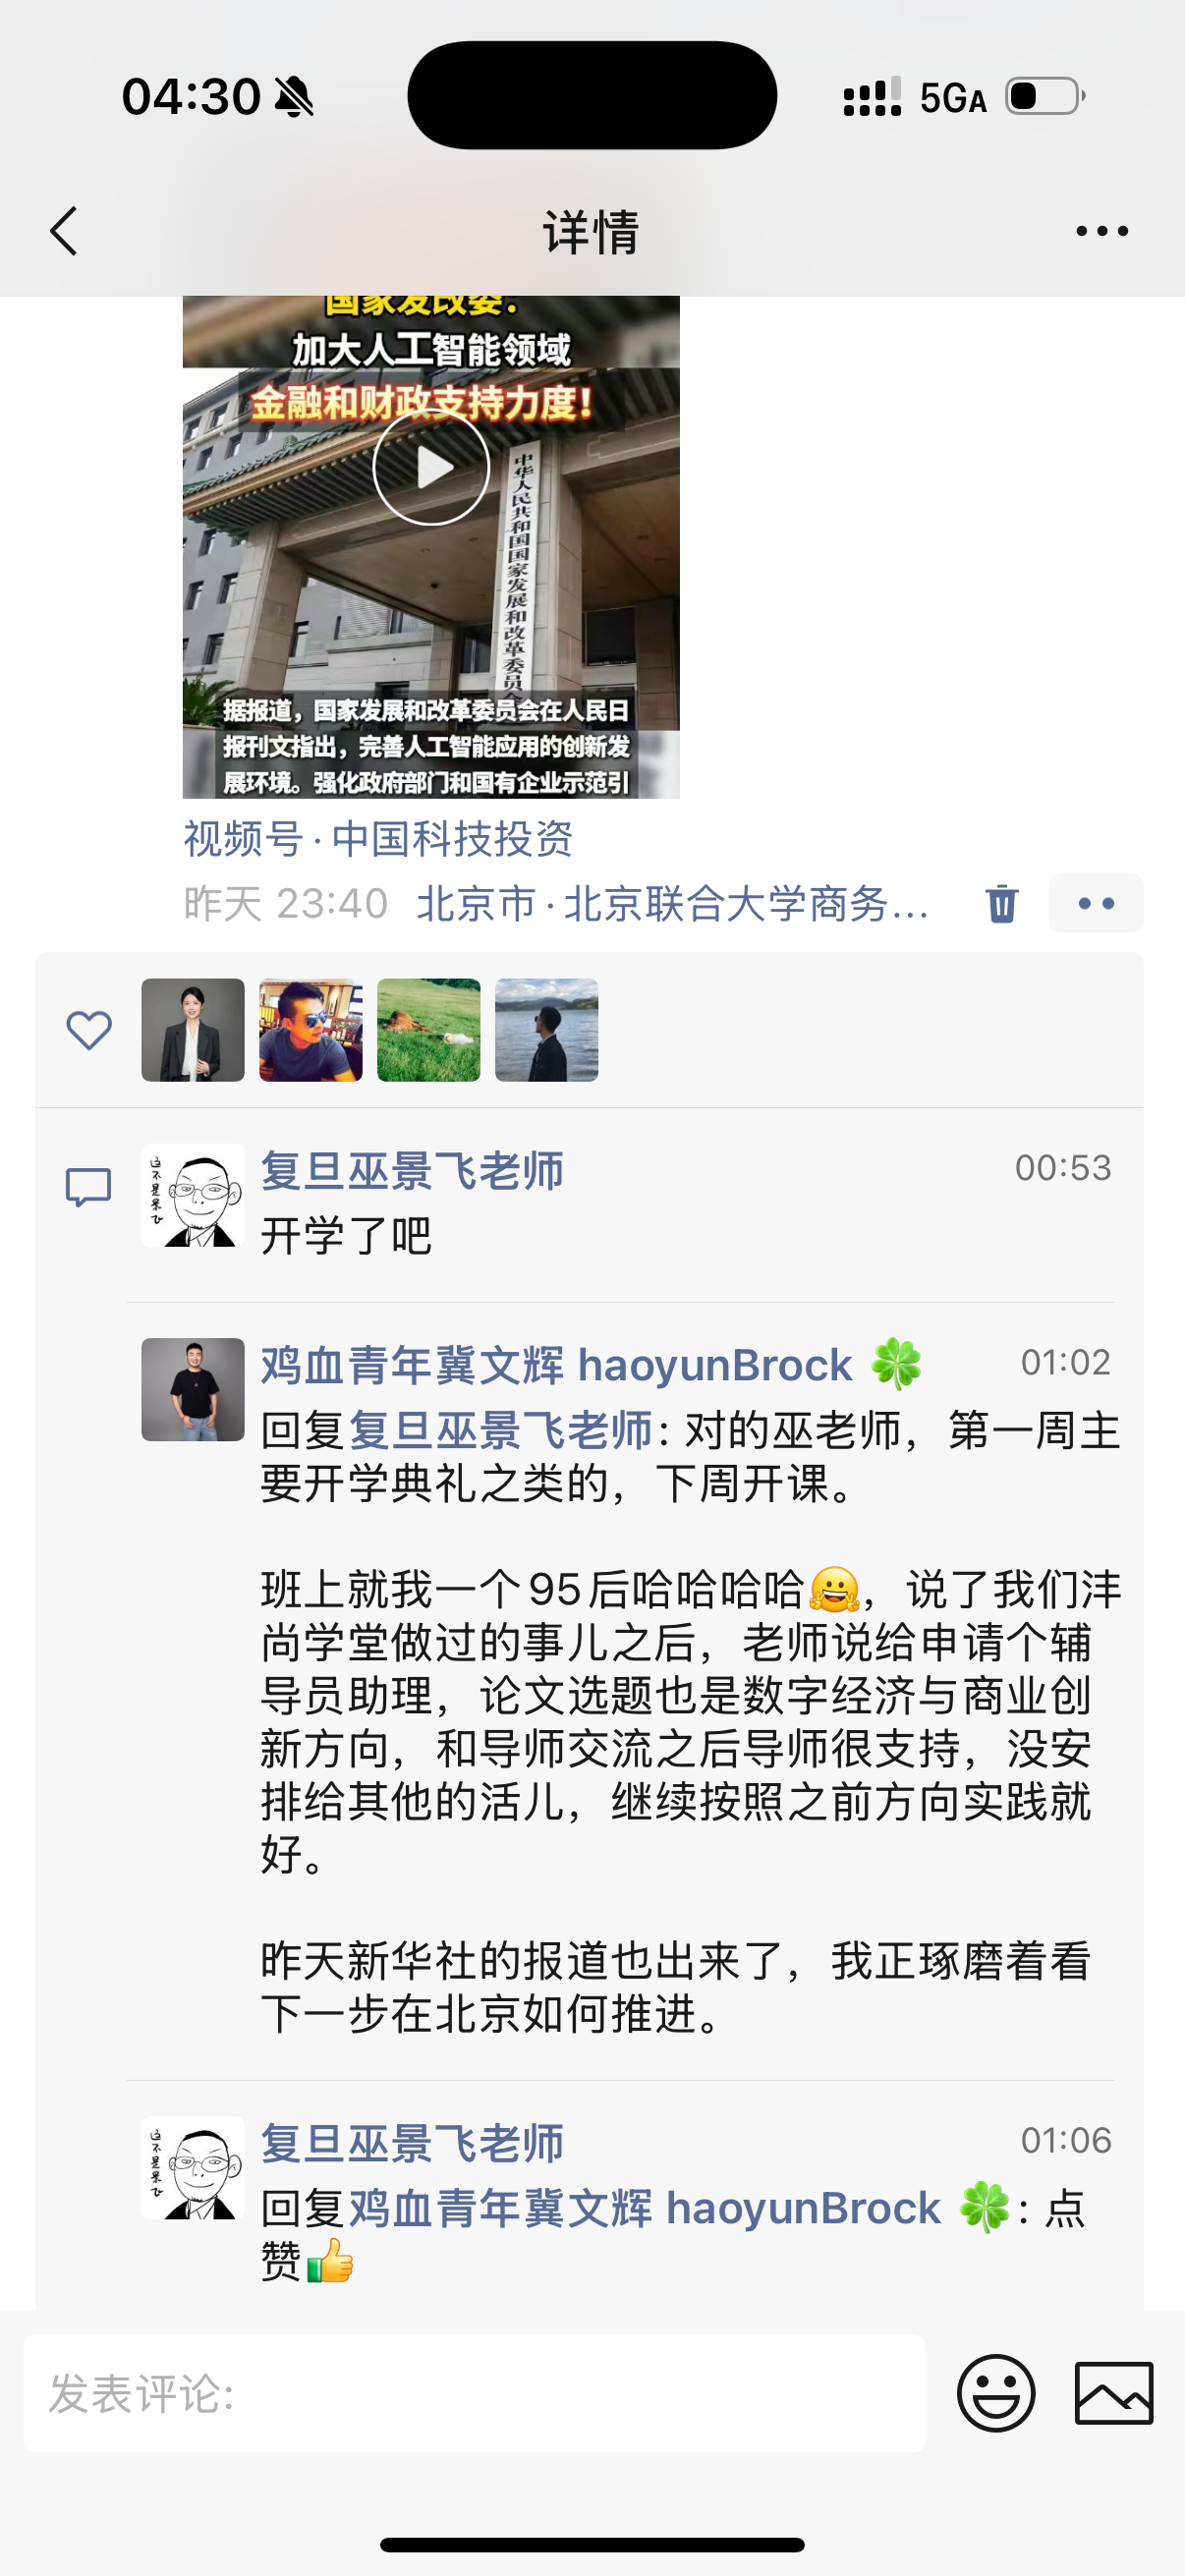Open 鸡血青年冀文辉 haoyunBrock profile name
Image resolution: width=1185 pixels, height=2576 pixels.
click(557, 1365)
